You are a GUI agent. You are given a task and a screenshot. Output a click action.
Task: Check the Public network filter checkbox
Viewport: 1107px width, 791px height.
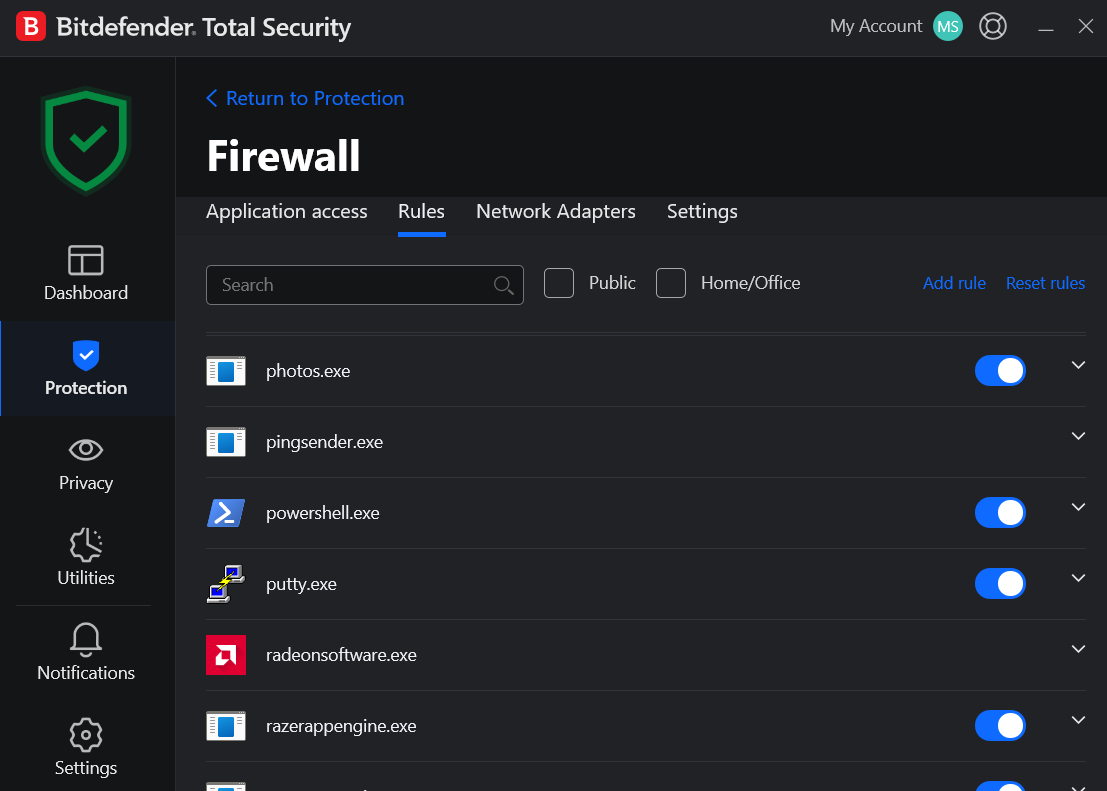coord(558,283)
